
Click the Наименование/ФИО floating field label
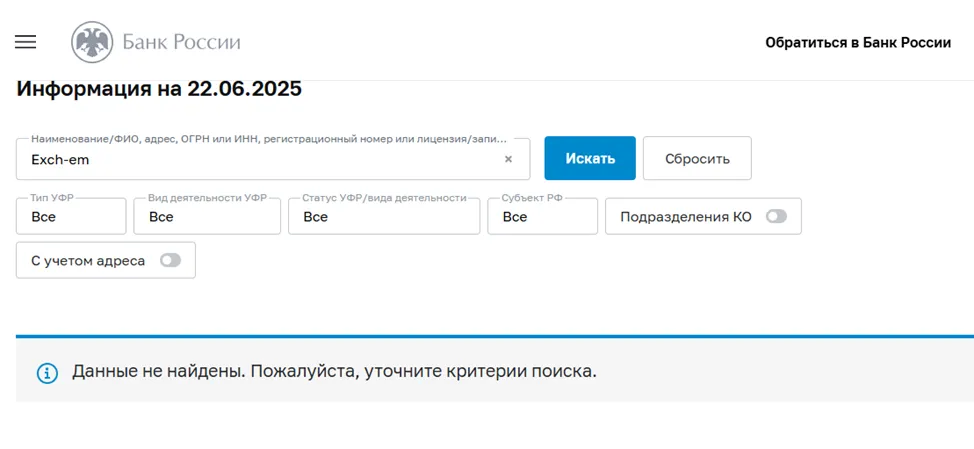click(x=268, y=140)
